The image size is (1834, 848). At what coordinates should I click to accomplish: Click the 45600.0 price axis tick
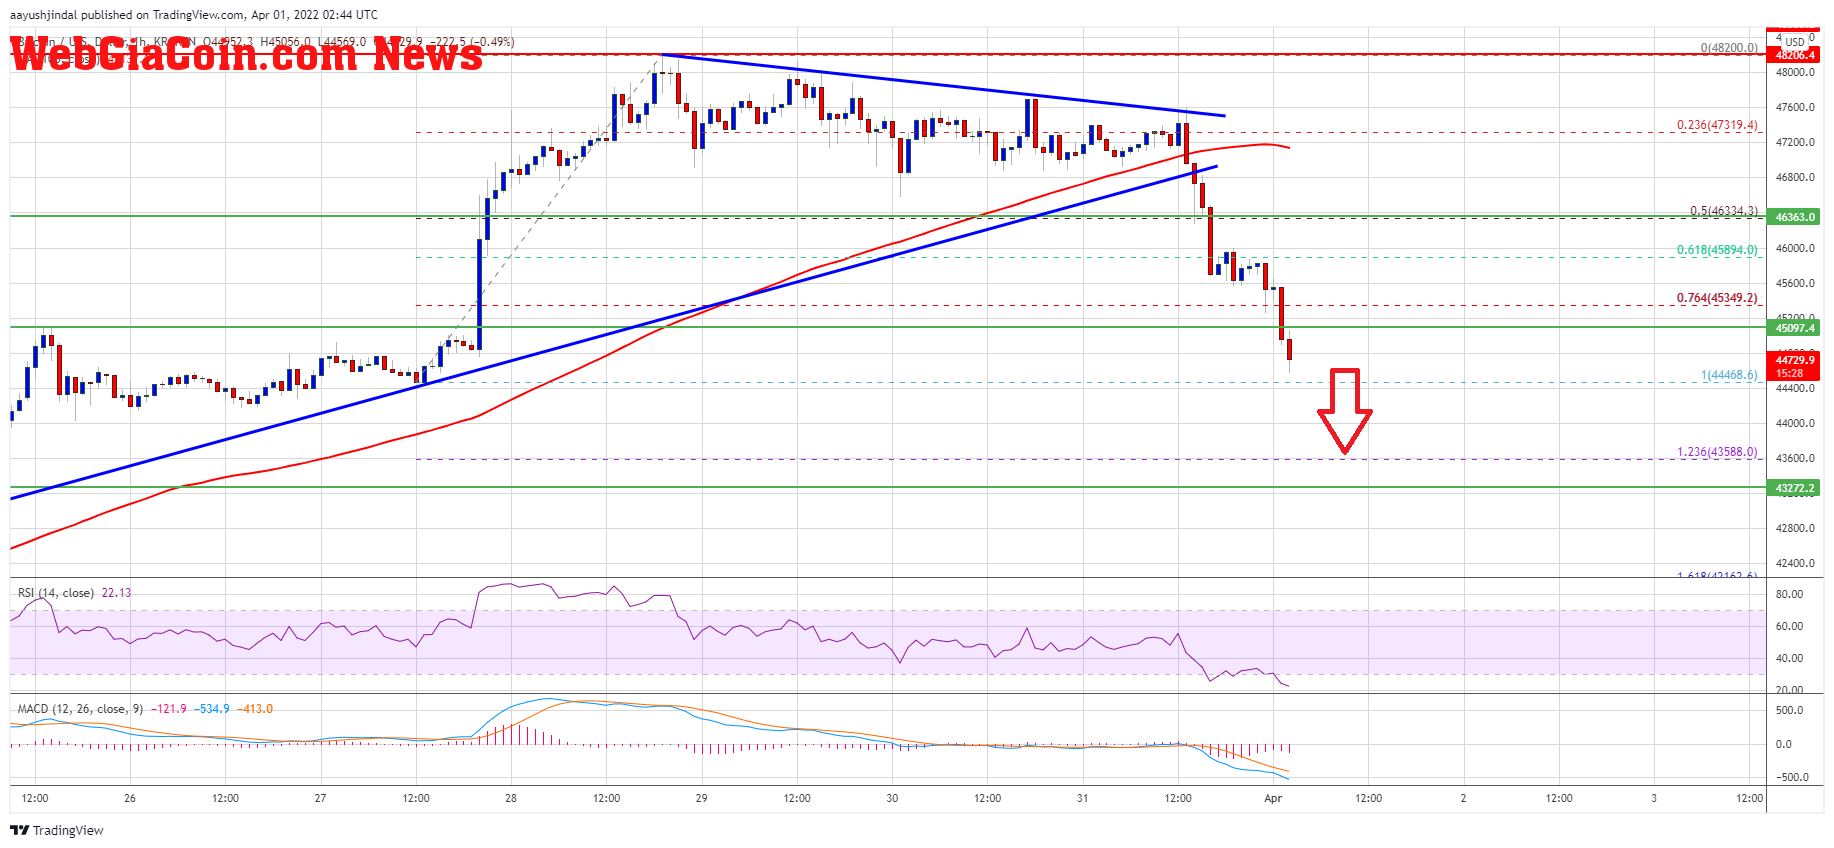pos(1795,283)
